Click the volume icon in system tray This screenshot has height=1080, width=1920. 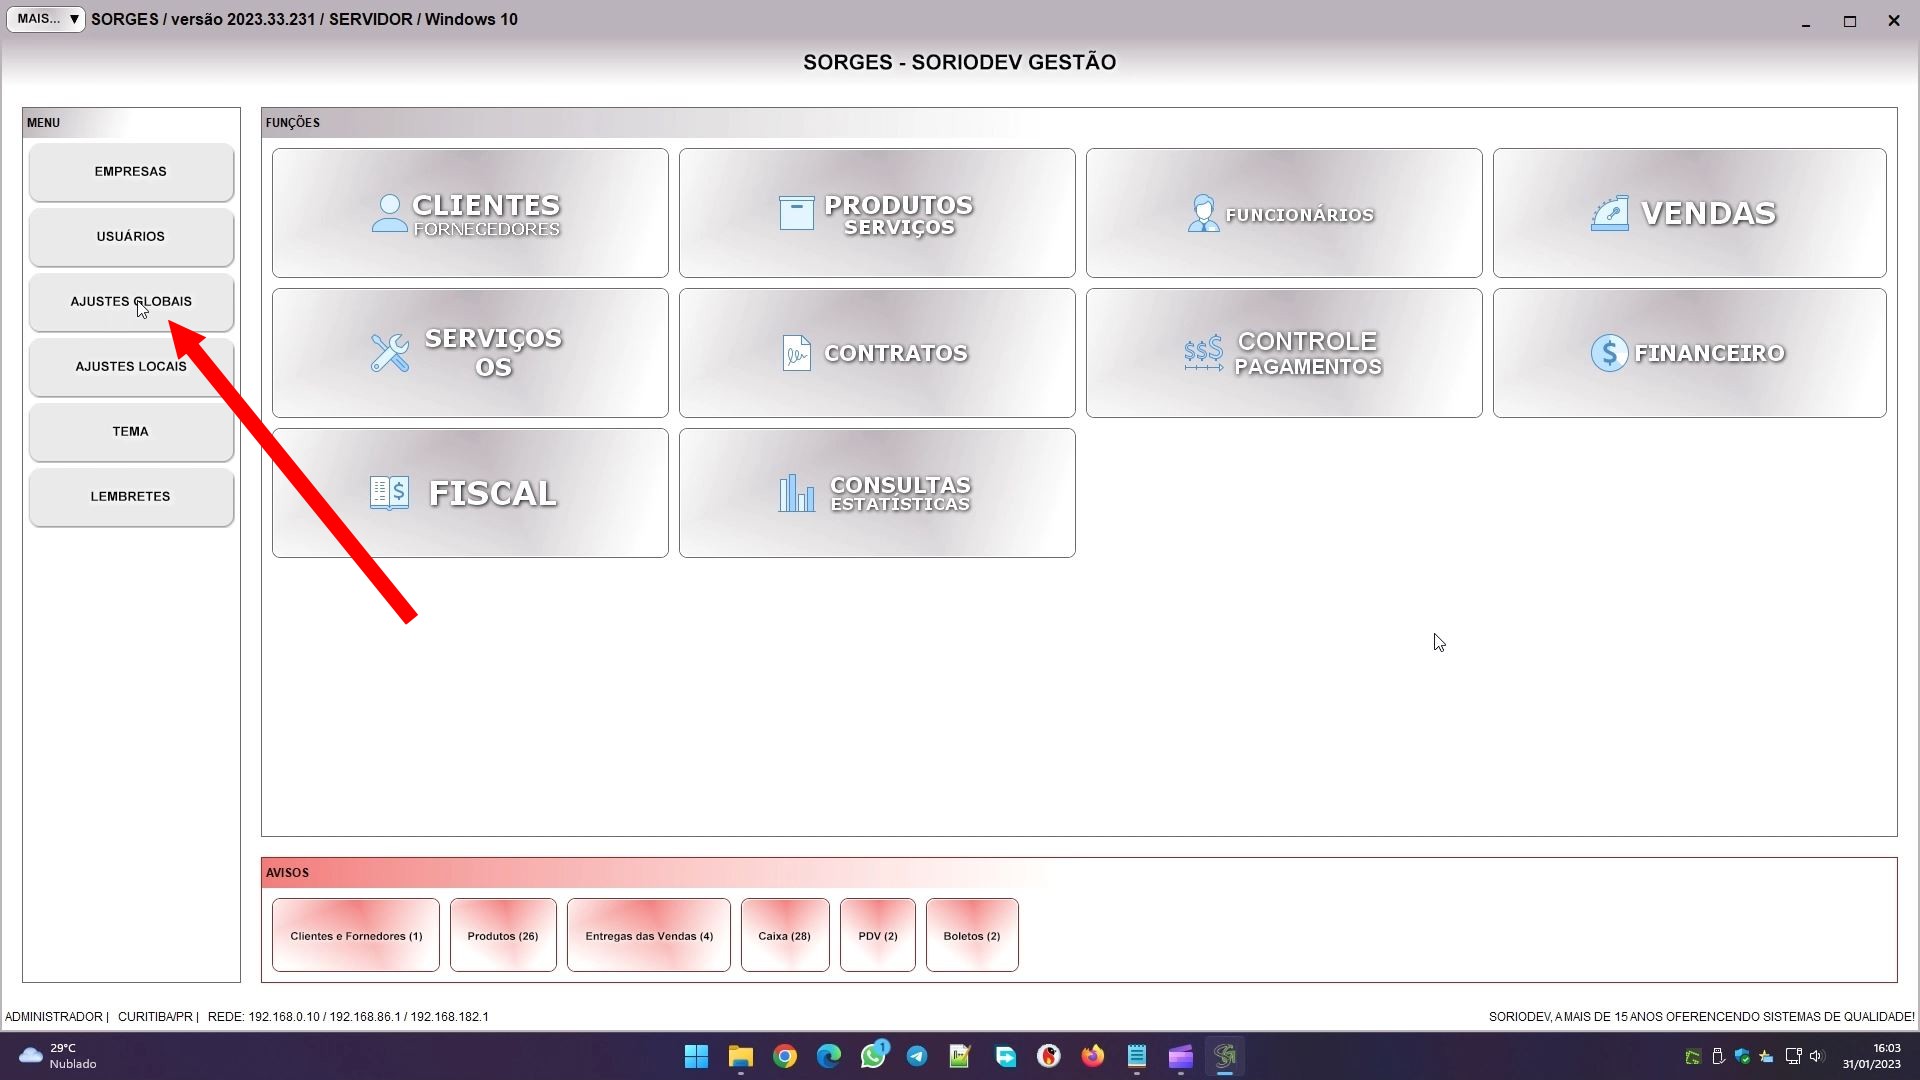coord(1817,1056)
